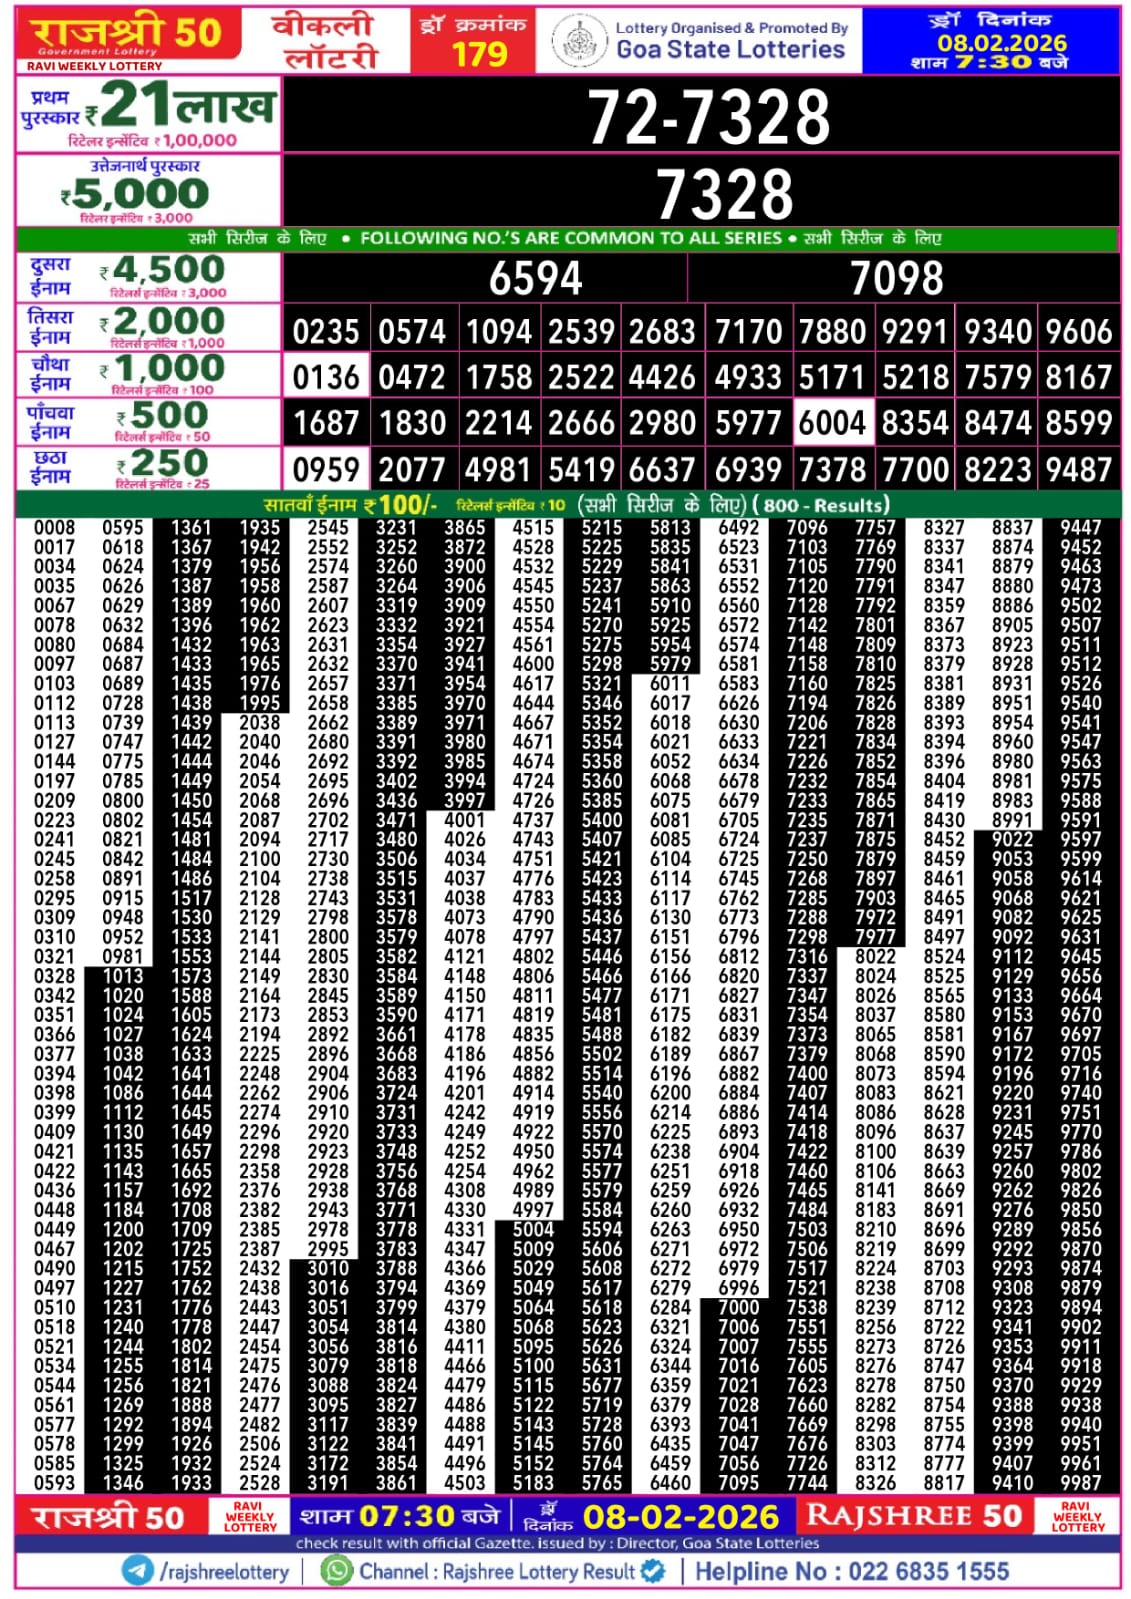Open the Rajshree Lottery Result channel link
The width and height of the screenshot is (1131, 1599).
coord(497,1571)
